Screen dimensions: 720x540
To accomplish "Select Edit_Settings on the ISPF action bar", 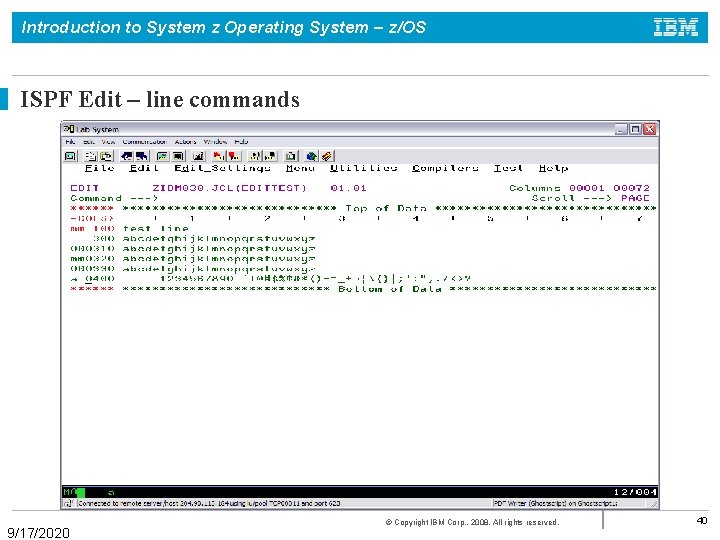I will click(222, 168).
